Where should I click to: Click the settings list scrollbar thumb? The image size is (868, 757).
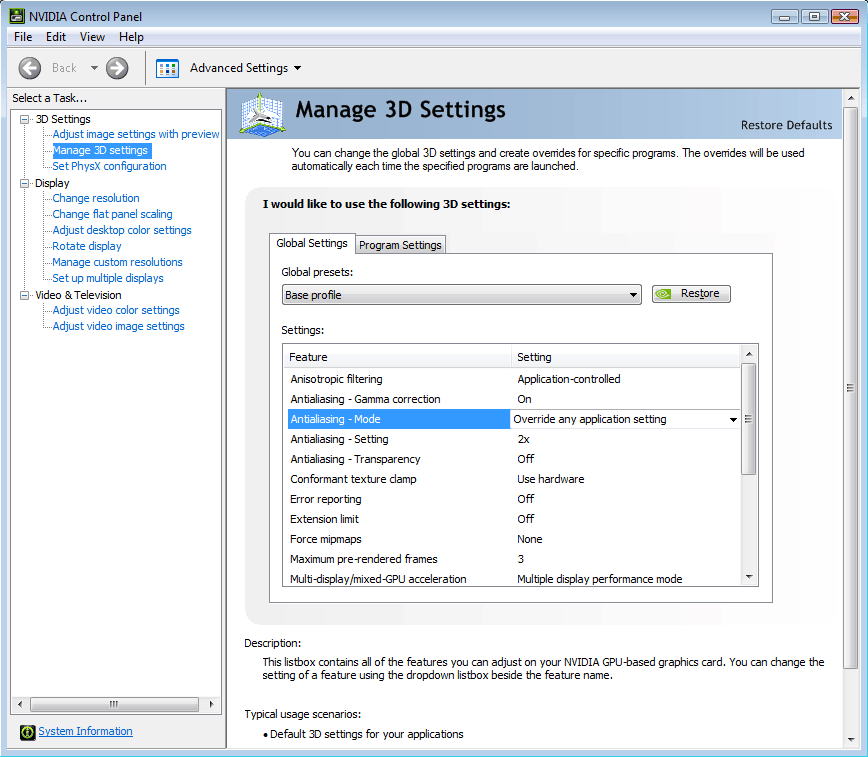click(748, 419)
